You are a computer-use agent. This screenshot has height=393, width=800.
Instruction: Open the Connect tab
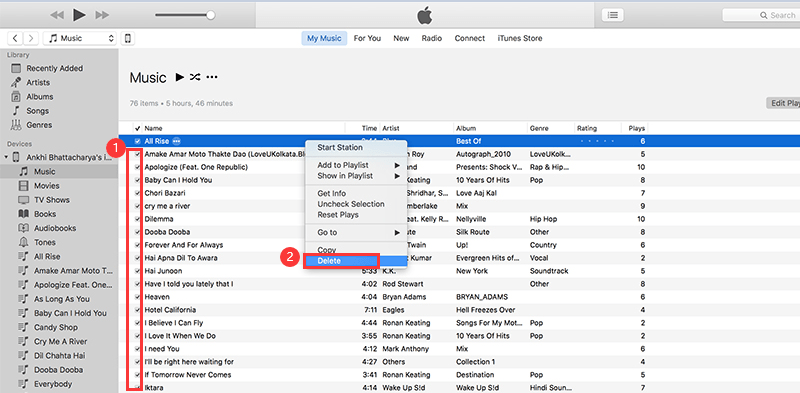pyautogui.click(x=470, y=38)
